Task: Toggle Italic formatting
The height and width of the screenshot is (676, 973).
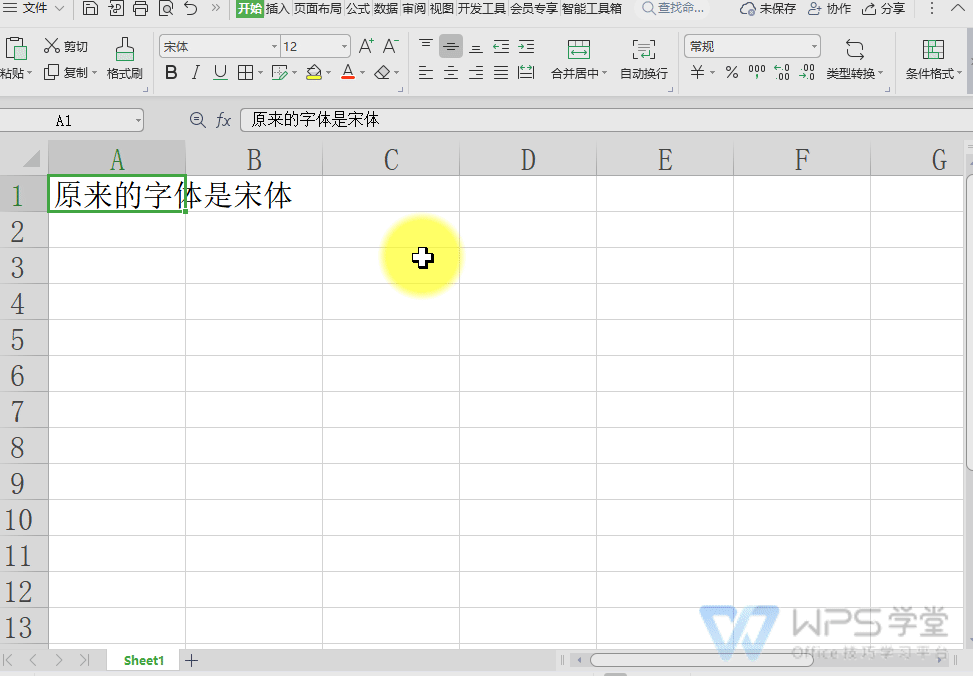Action: pyautogui.click(x=195, y=73)
